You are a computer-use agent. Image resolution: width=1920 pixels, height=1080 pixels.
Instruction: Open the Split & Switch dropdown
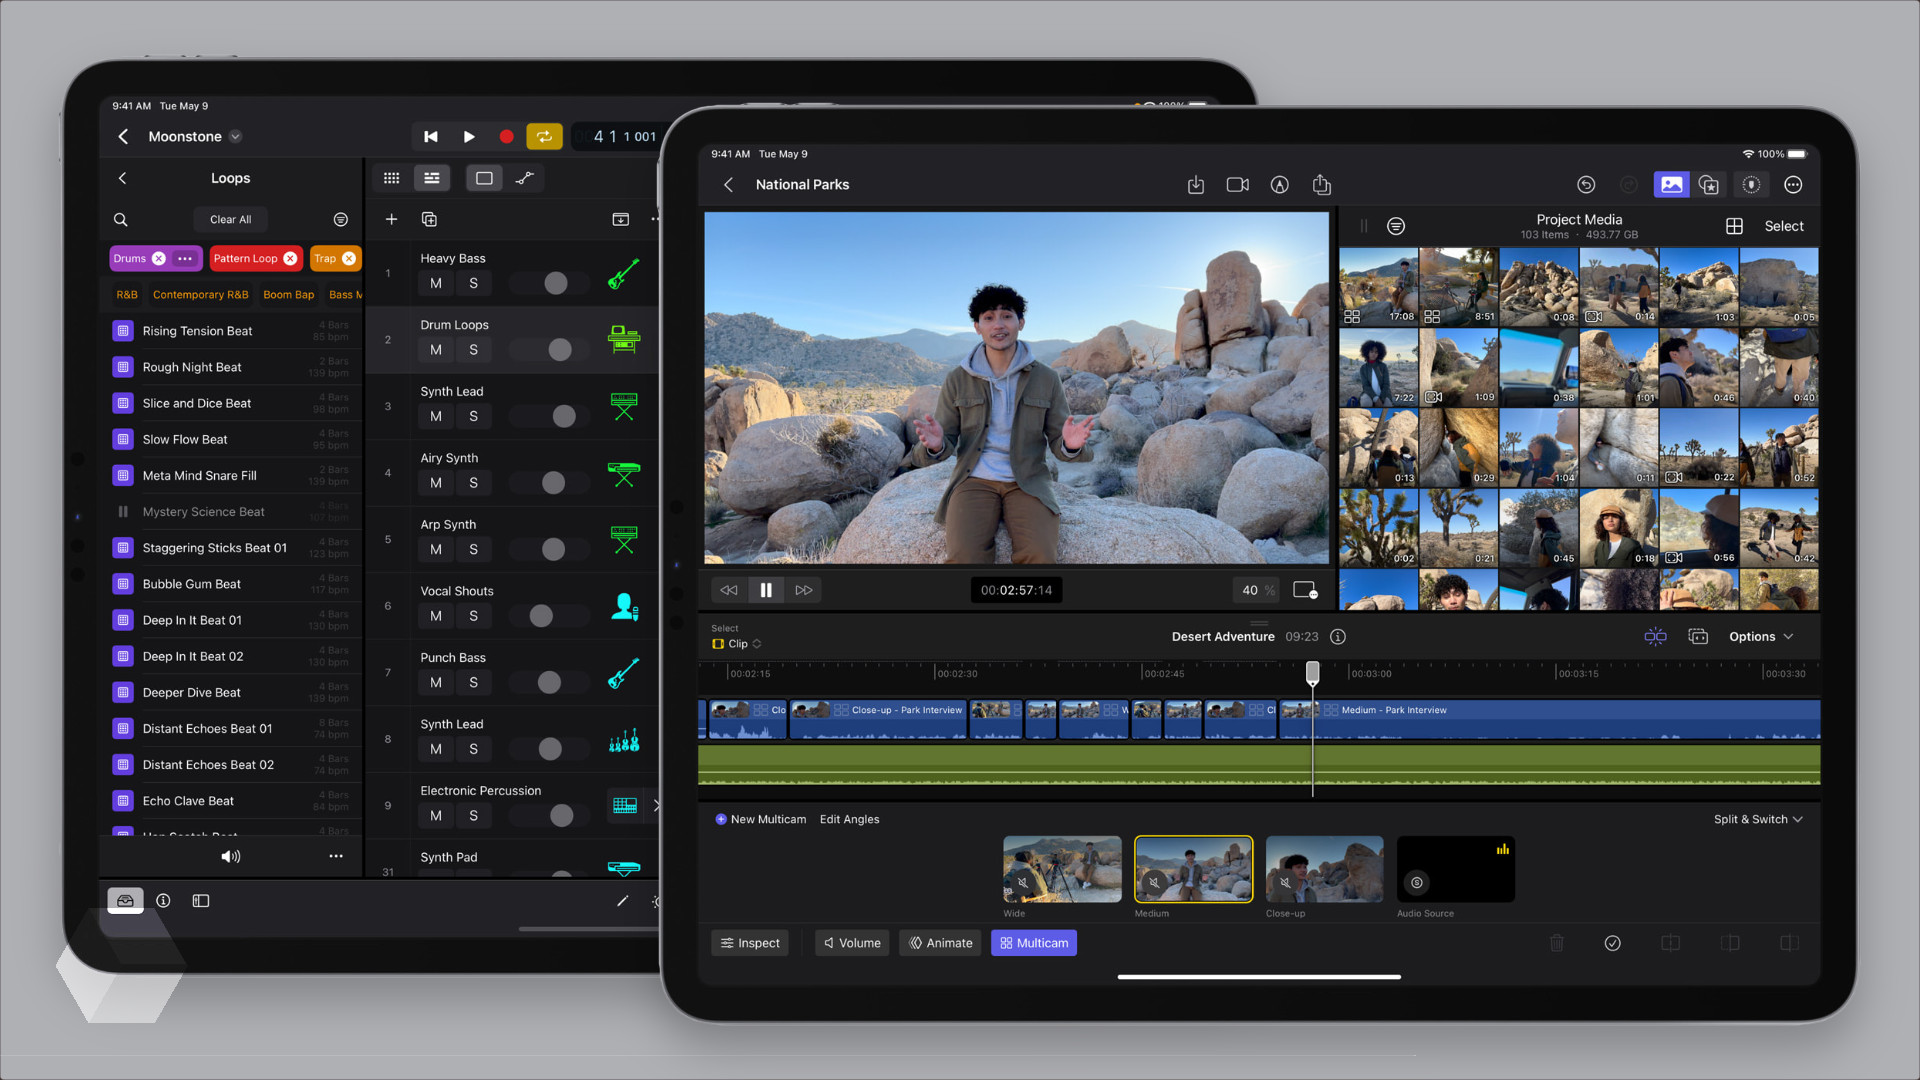(1757, 819)
